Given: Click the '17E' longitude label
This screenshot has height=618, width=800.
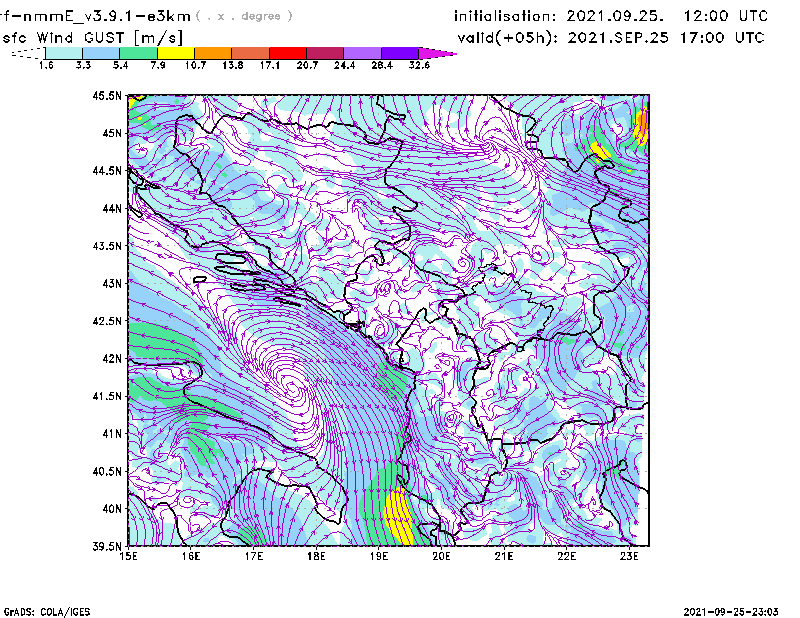Looking at the screenshot, I should pos(254,556).
